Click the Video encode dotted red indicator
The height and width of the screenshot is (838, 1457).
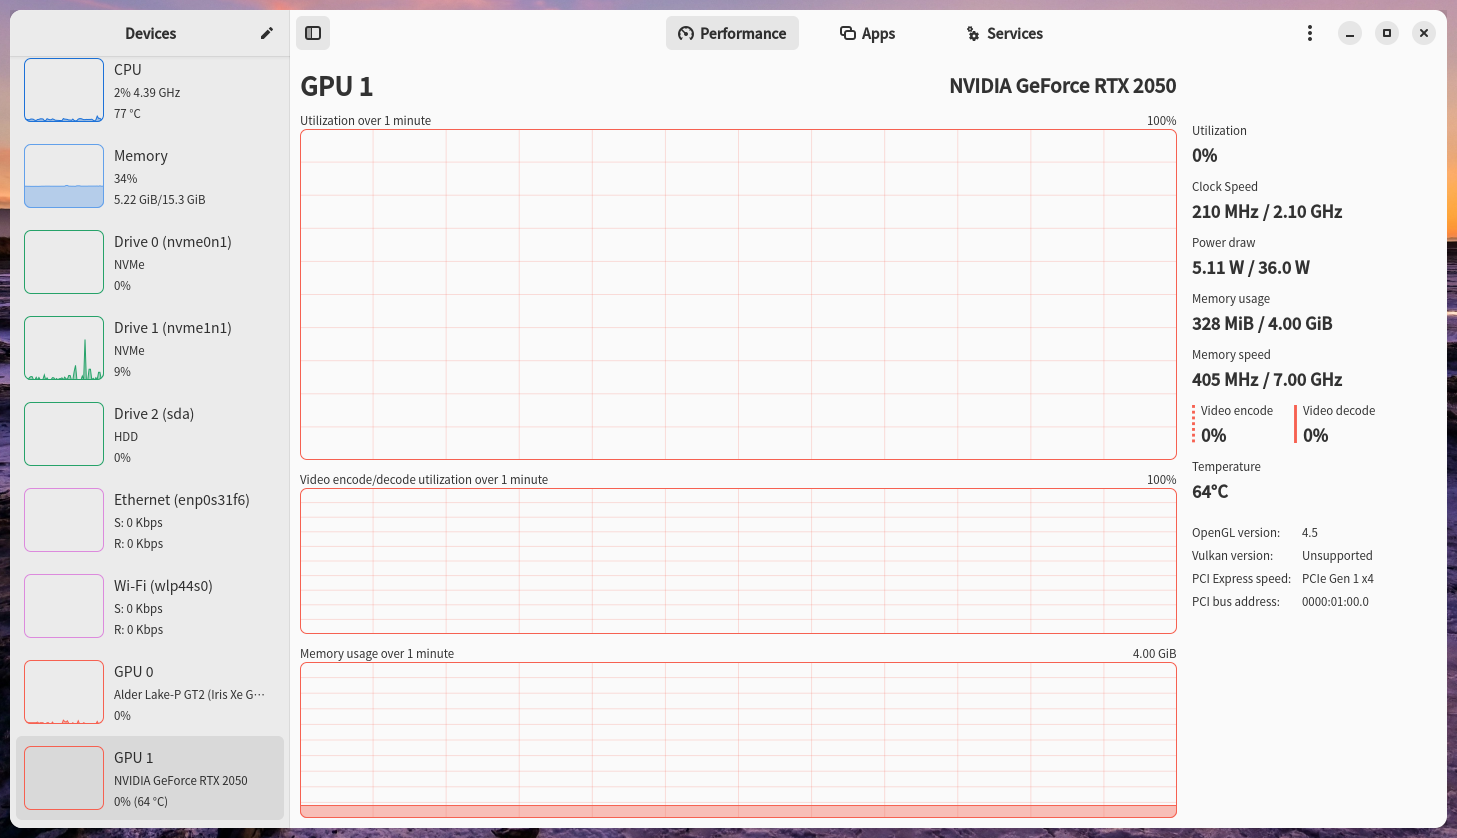point(1194,424)
